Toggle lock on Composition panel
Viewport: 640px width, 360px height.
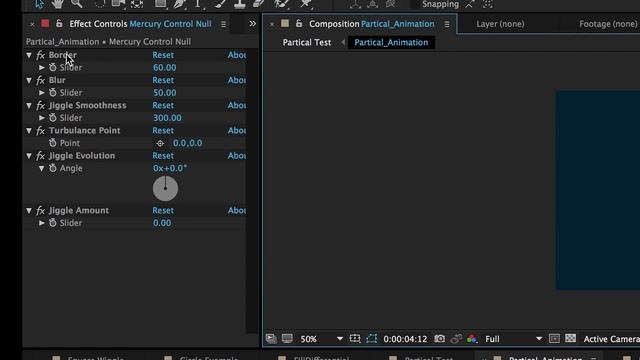(x=299, y=24)
